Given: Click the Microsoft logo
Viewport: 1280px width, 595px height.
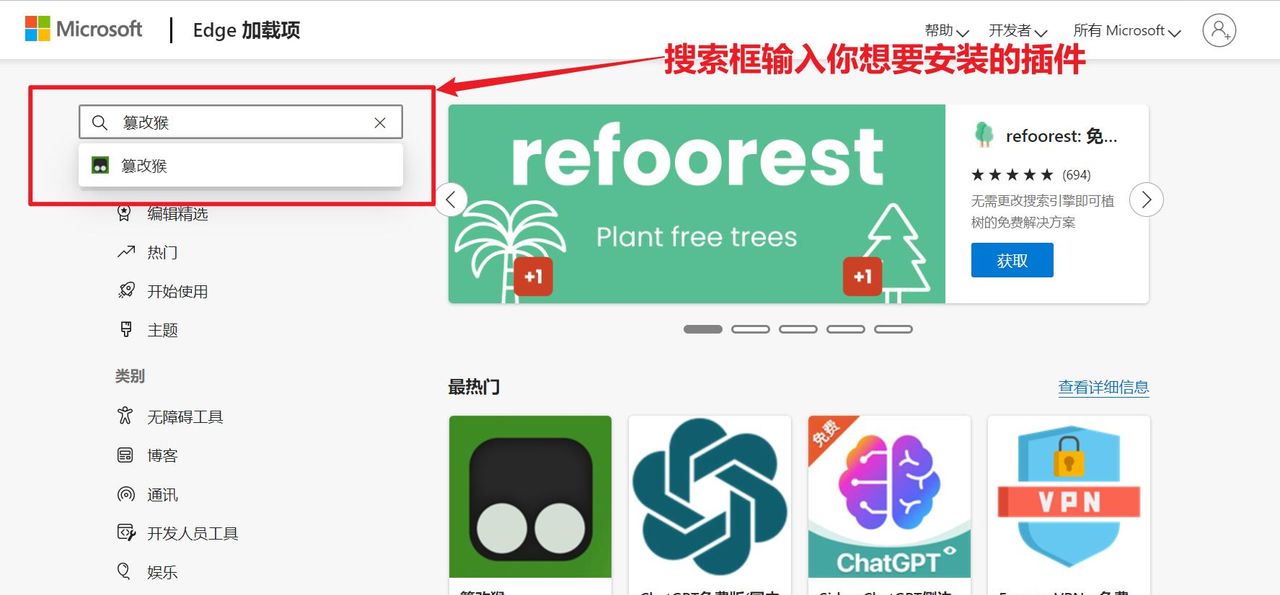Looking at the screenshot, I should [x=84, y=29].
